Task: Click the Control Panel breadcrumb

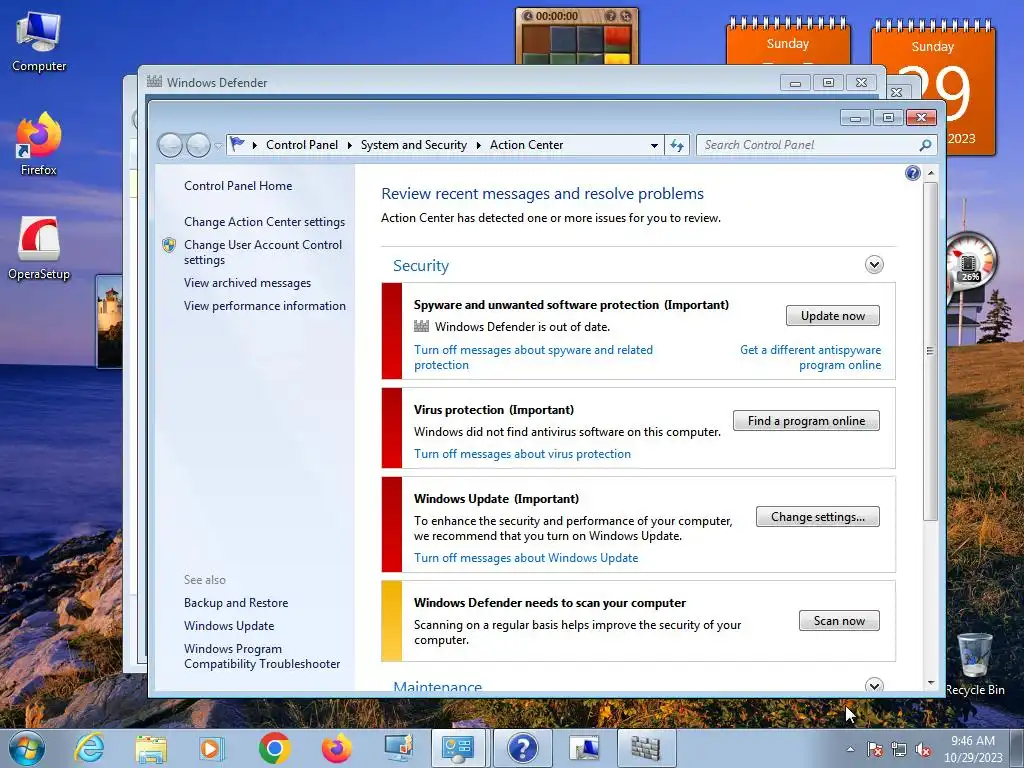Action: tap(302, 145)
